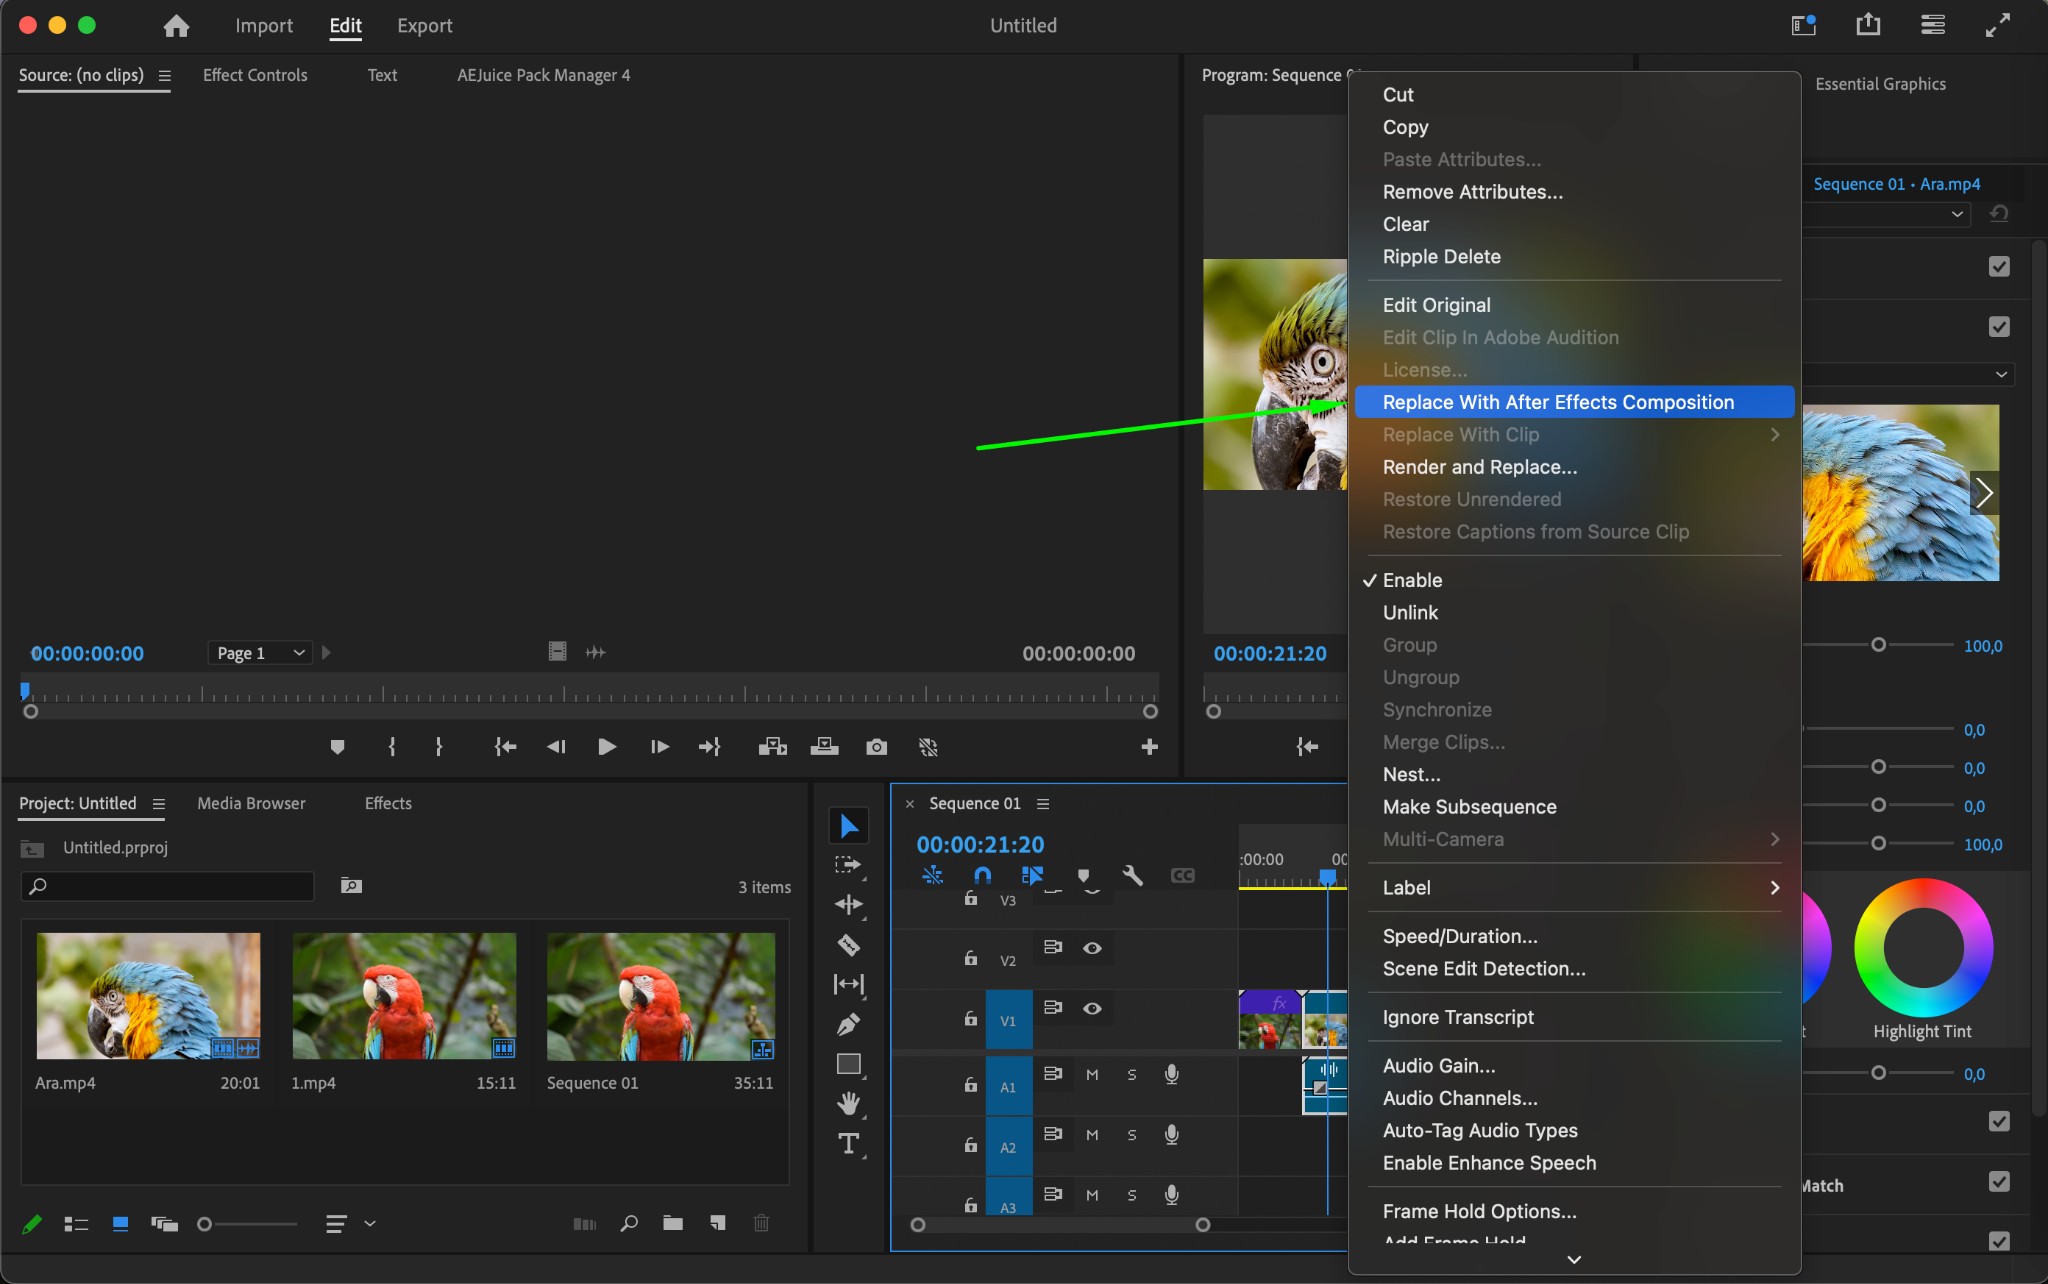2048x1284 pixels.
Task: Click Export workspace button
Action: (424, 26)
